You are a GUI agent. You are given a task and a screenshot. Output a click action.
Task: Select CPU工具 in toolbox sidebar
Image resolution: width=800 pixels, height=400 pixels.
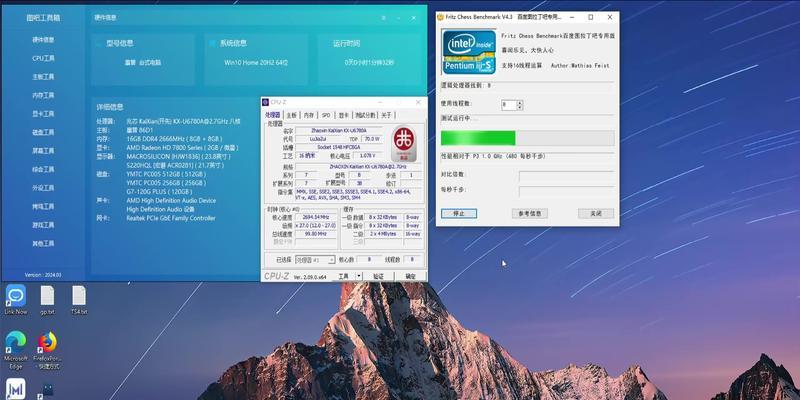click(x=43, y=58)
